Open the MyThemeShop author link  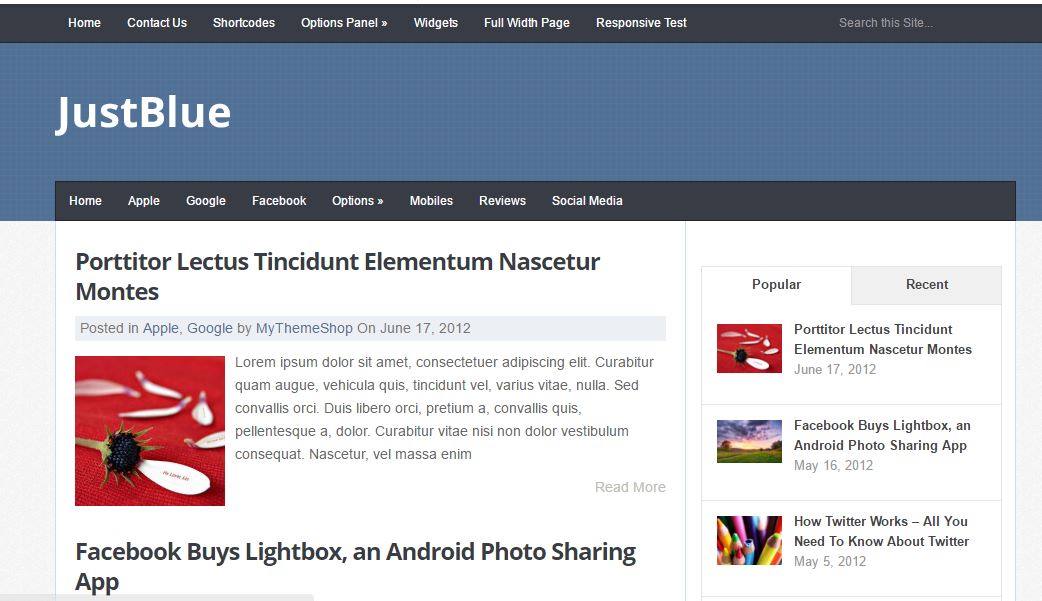point(304,328)
